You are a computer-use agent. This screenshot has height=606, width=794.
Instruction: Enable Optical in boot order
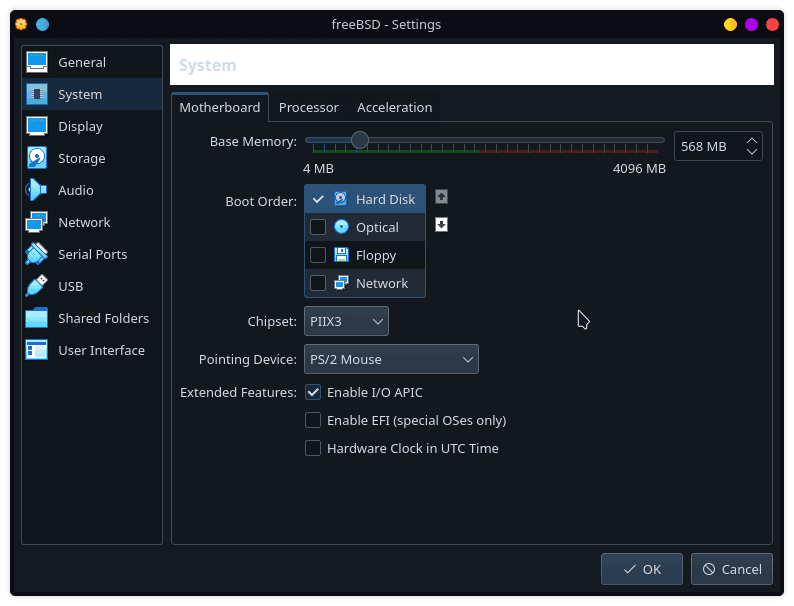pyautogui.click(x=318, y=227)
